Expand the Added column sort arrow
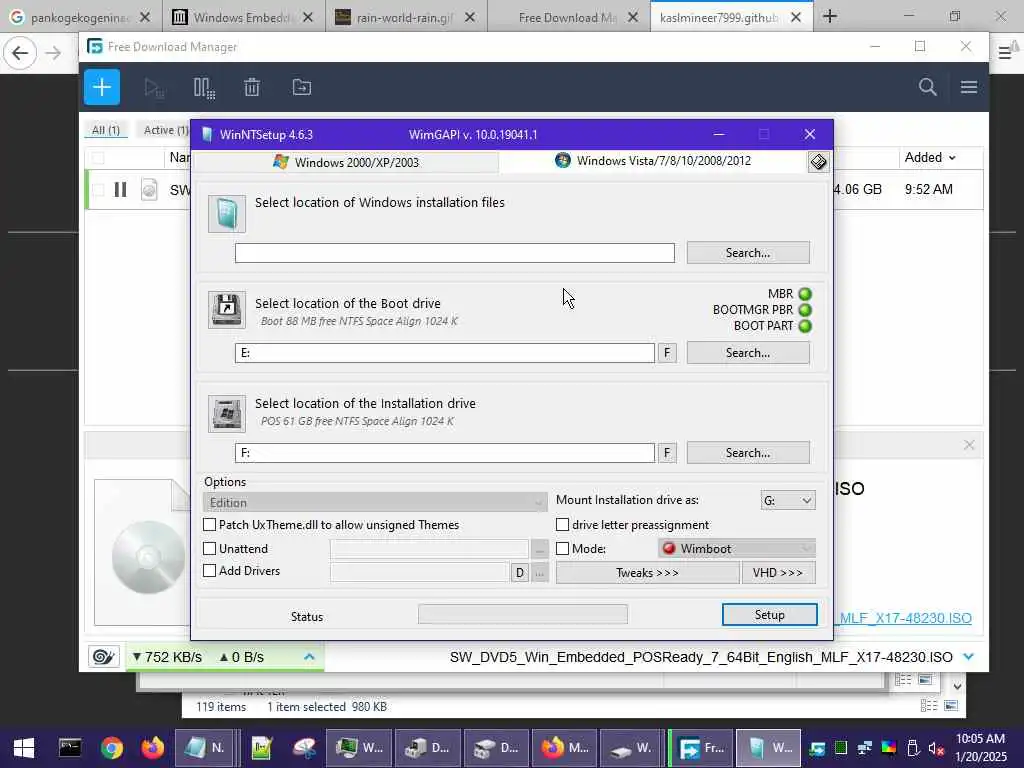 pyautogui.click(x=952, y=158)
